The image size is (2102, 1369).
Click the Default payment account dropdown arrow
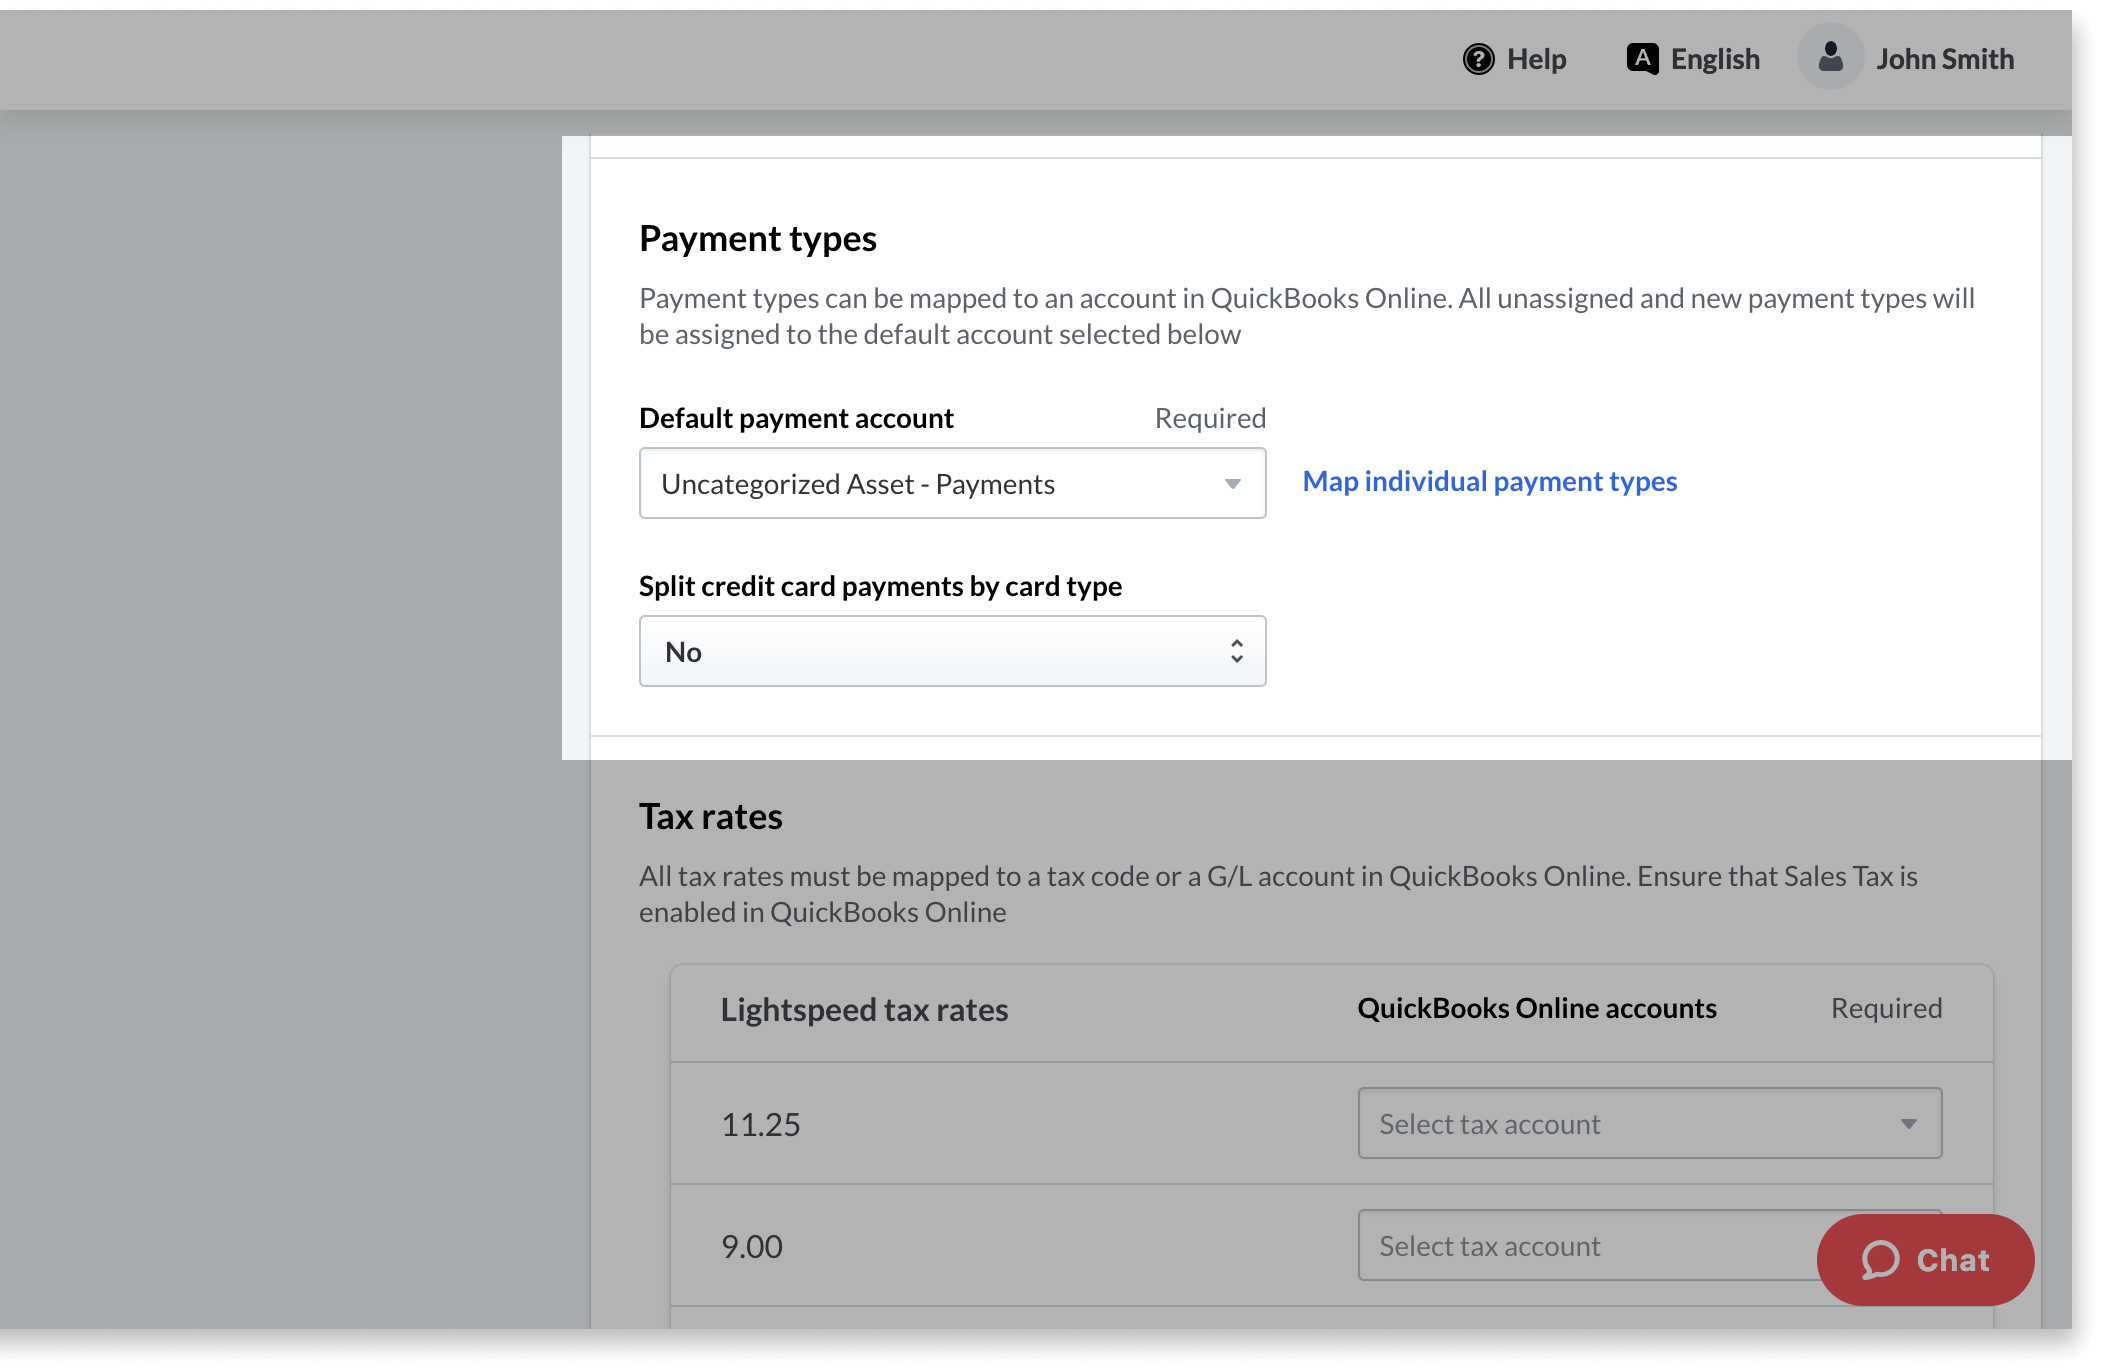tap(1233, 484)
